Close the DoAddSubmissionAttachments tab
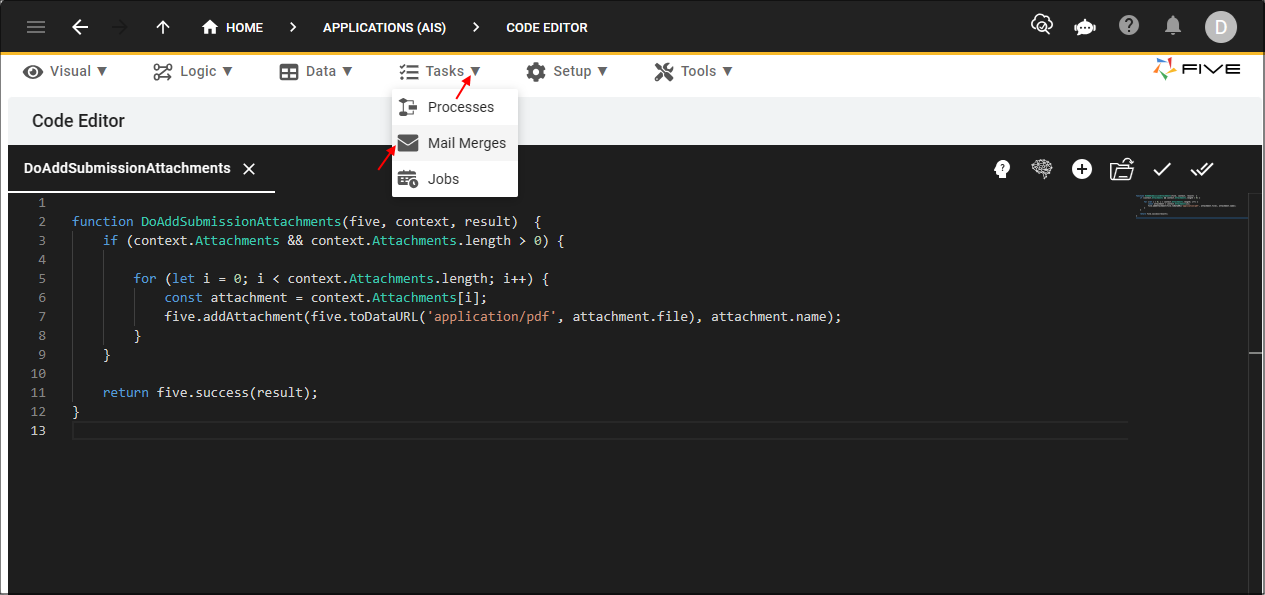Image resolution: width=1265 pixels, height=595 pixels. 249,169
